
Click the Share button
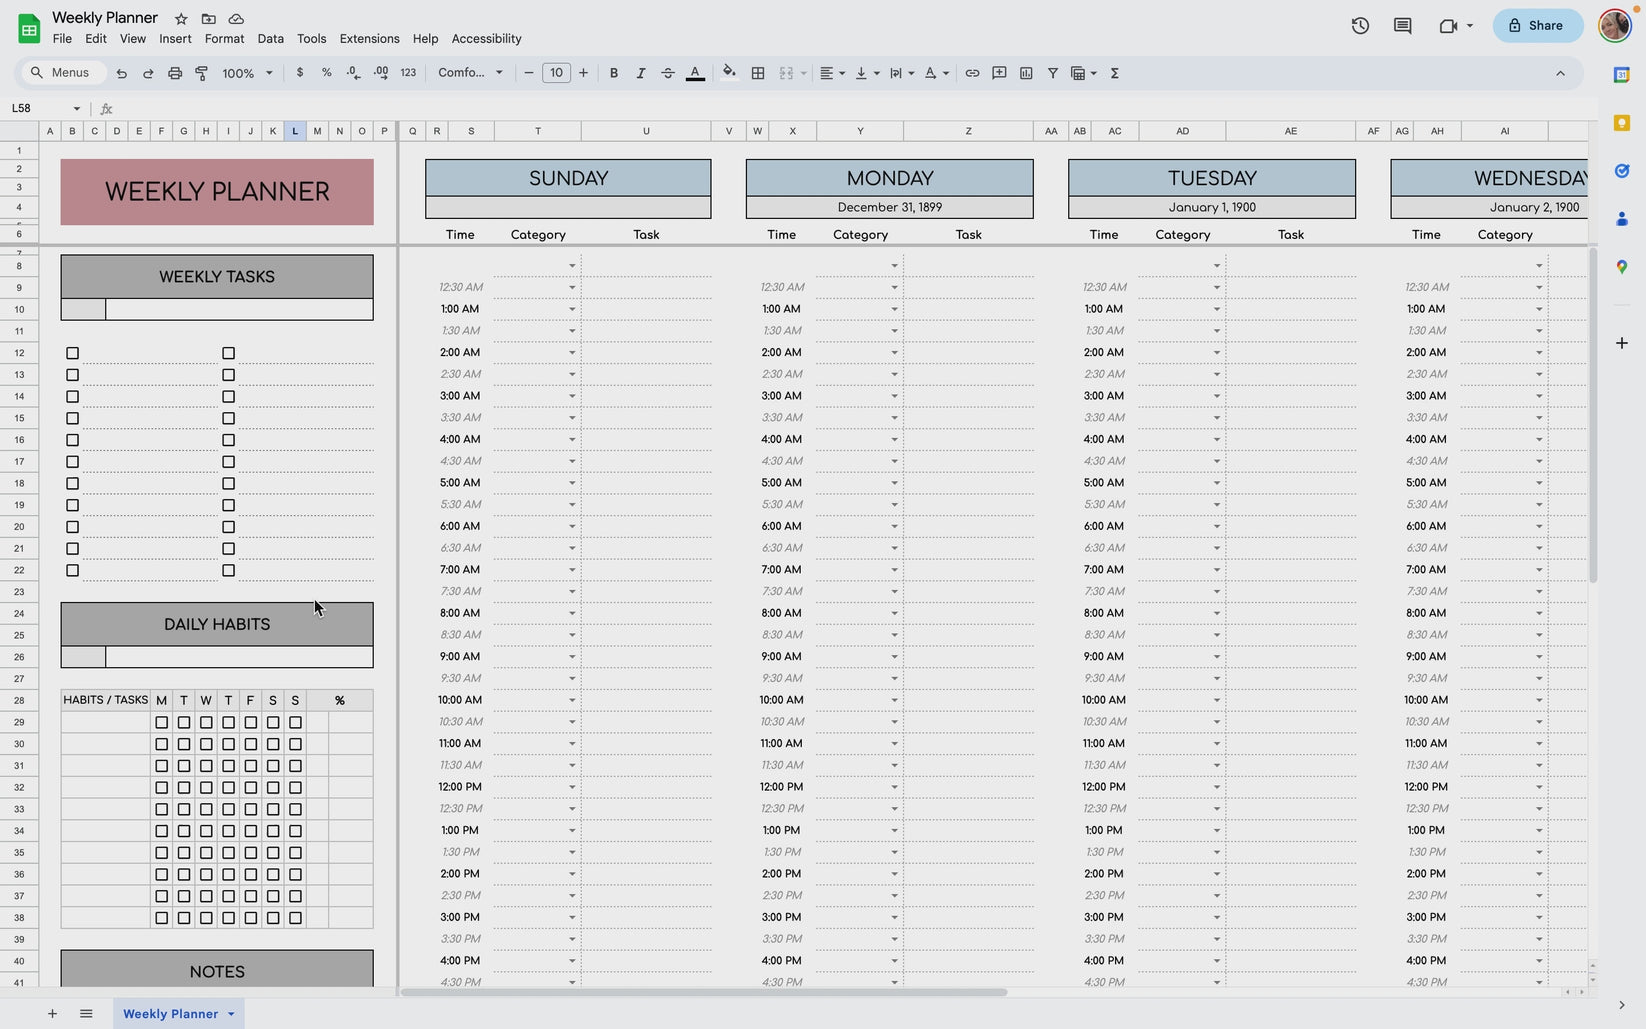(1537, 25)
